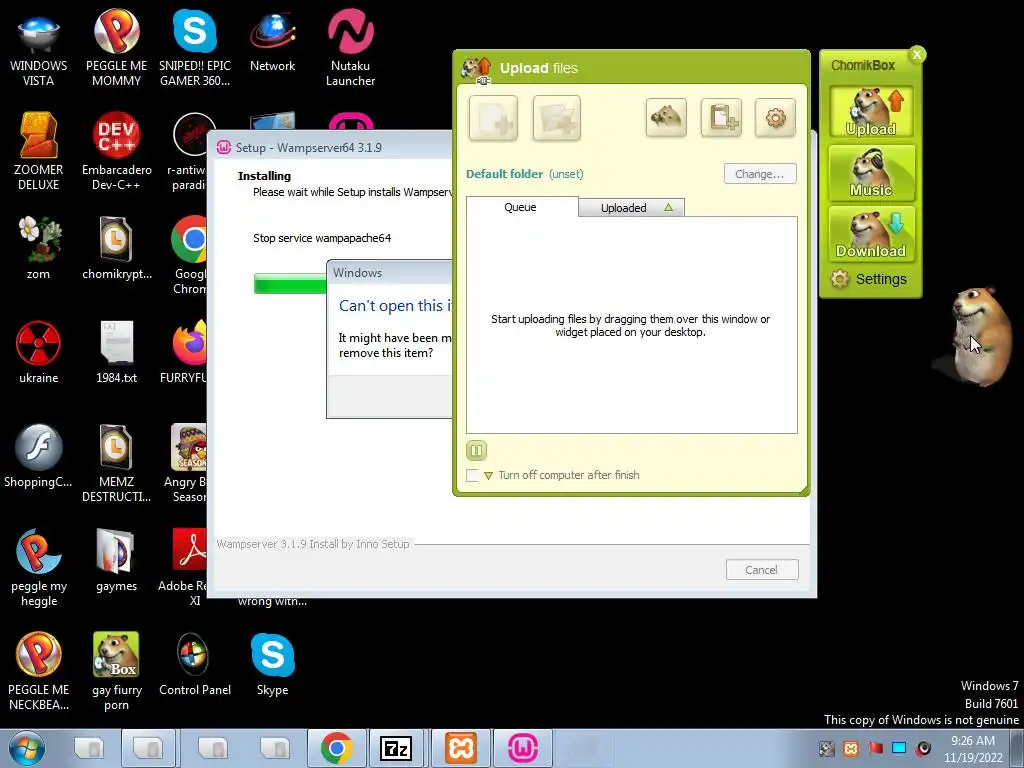Select the Network desktop icon

tap(272, 40)
